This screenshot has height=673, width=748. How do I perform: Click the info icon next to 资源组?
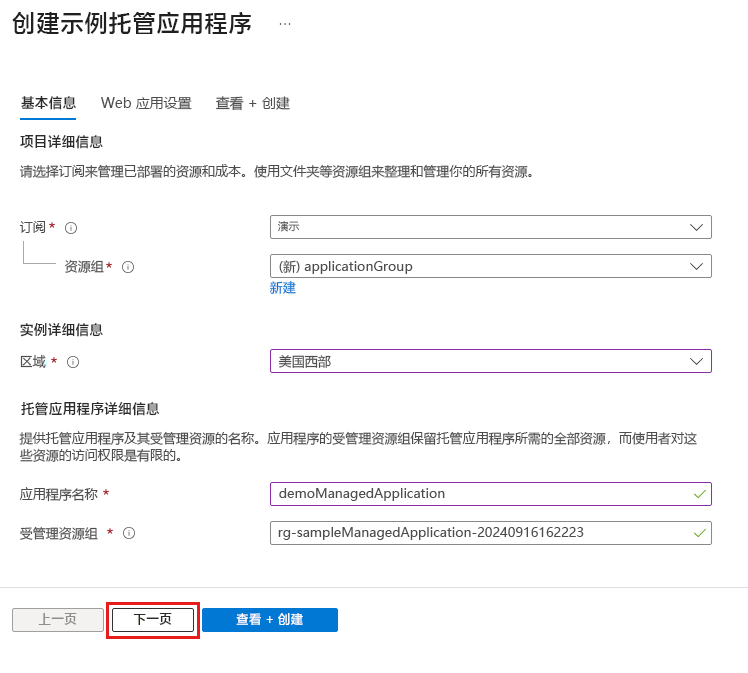pyautogui.click(x=128, y=267)
